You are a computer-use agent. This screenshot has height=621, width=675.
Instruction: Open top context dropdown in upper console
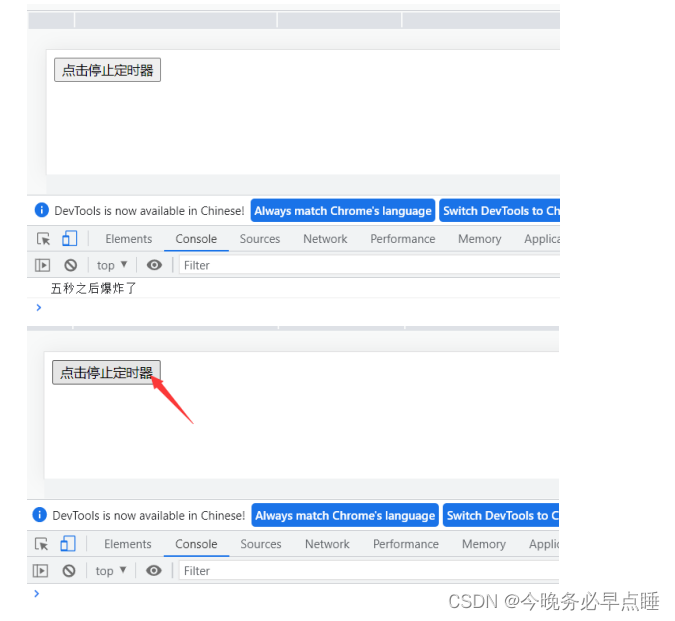coord(112,265)
